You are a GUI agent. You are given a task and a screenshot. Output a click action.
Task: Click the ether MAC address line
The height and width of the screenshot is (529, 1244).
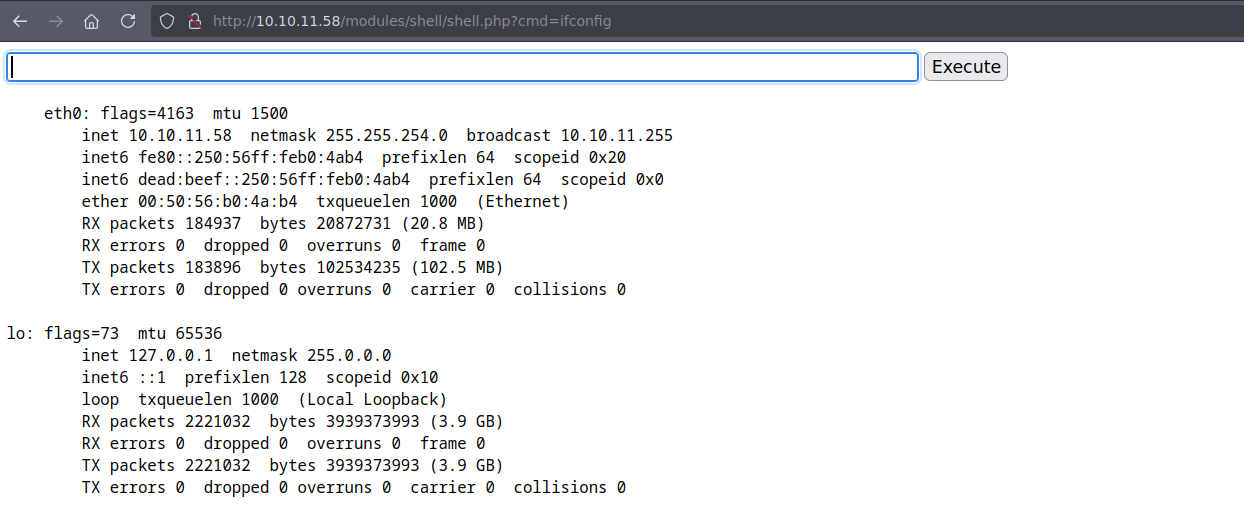click(325, 202)
